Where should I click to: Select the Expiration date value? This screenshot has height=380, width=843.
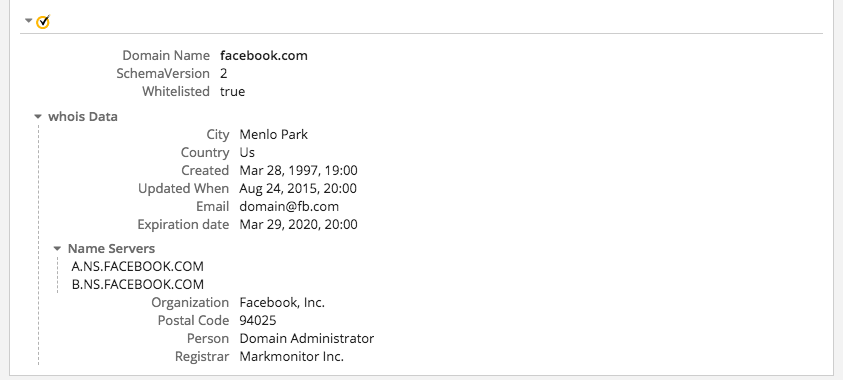point(298,224)
